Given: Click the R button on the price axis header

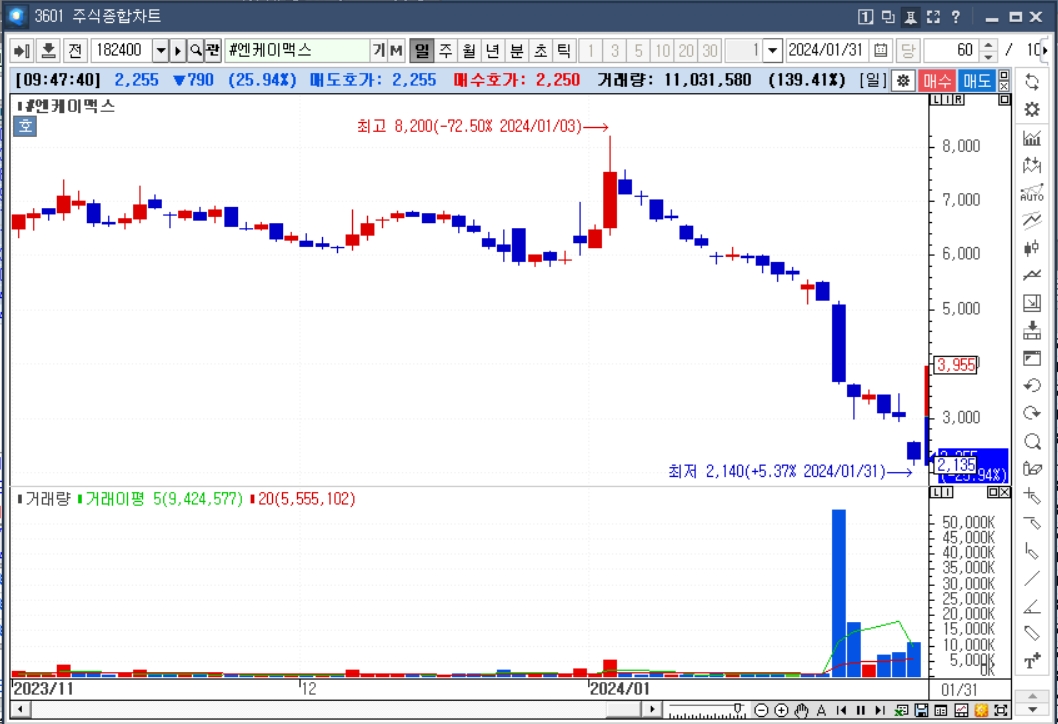Looking at the screenshot, I should coord(958,100).
